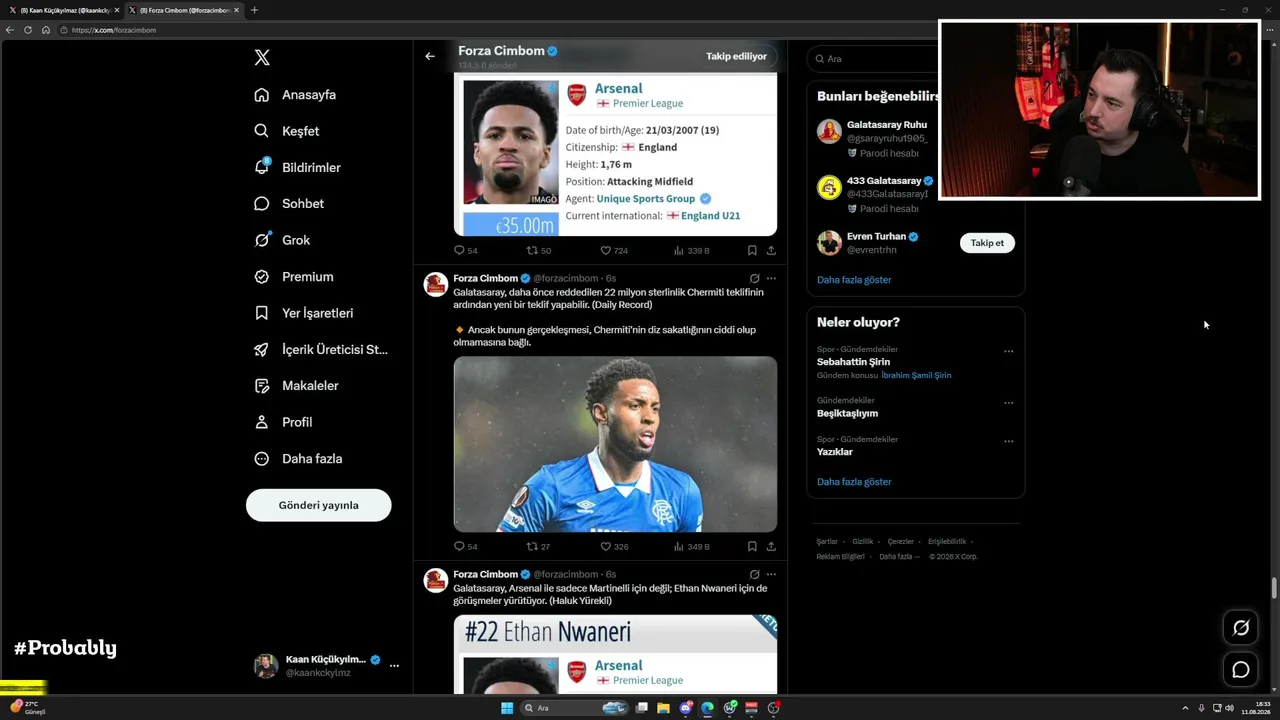Open Grok from the left sidebar

pyautogui.click(x=282, y=240)
